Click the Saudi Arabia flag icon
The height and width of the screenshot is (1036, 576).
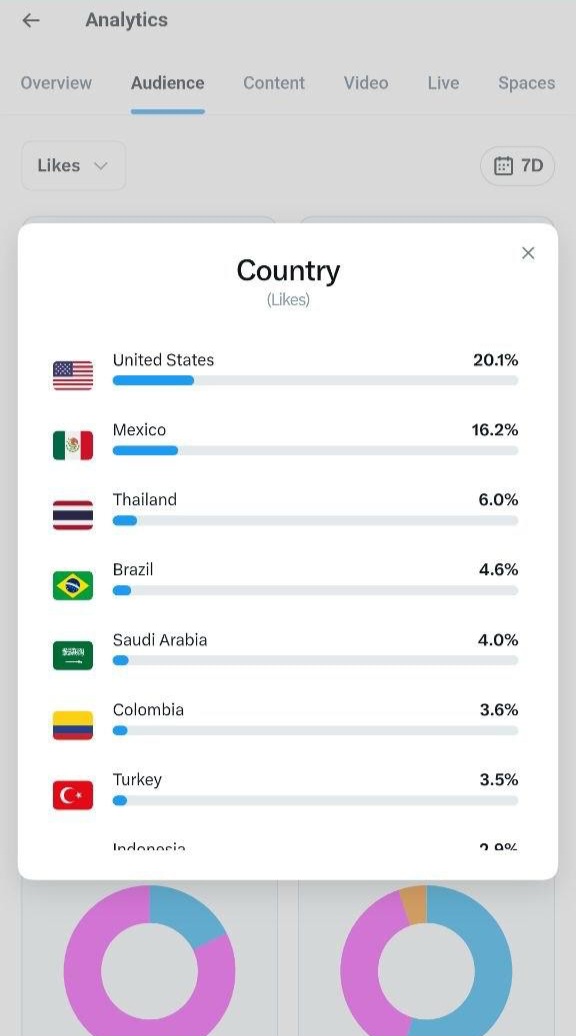coord(73,655)
